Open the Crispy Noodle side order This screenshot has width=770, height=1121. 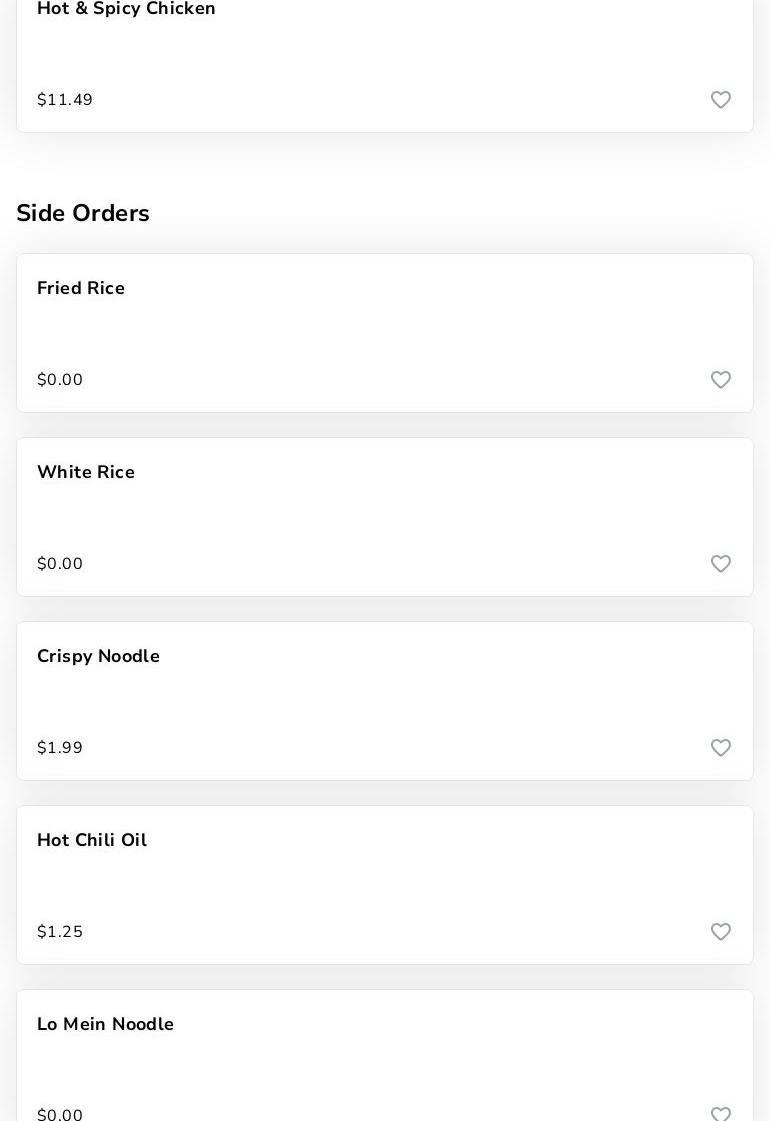[98, 657]
